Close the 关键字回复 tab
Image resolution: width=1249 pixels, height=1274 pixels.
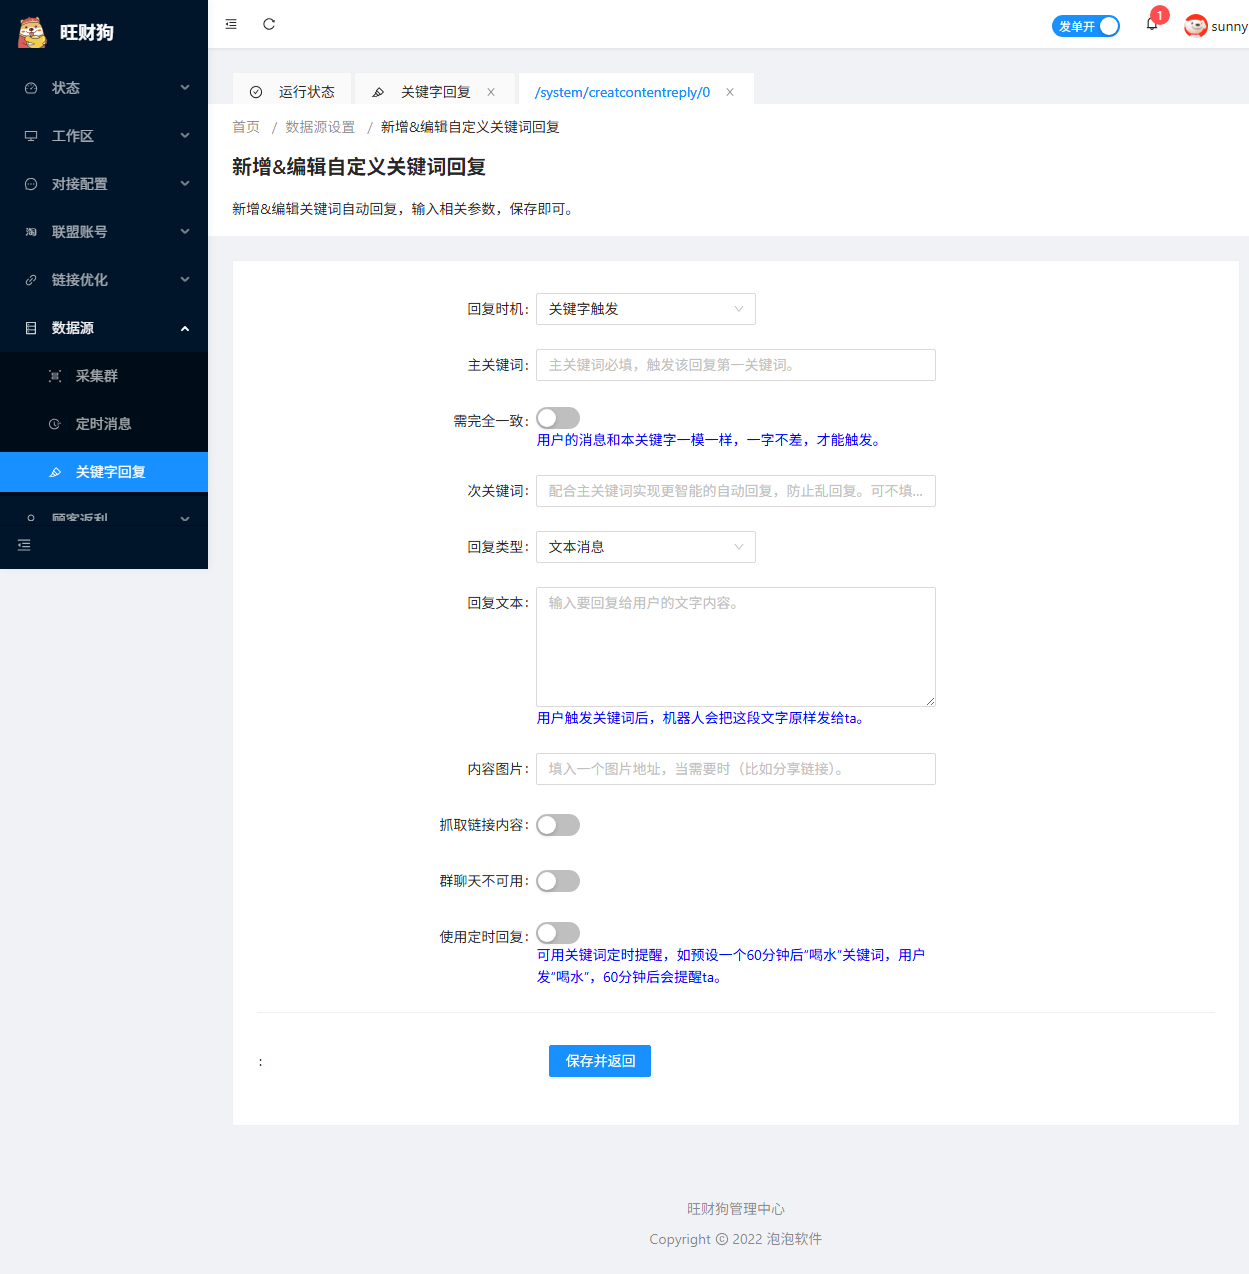[491, 92]
